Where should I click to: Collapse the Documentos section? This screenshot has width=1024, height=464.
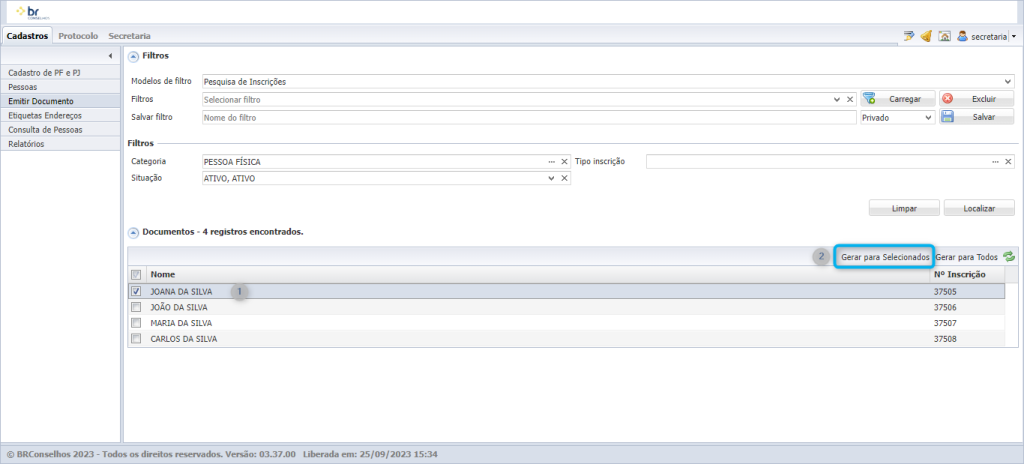click(133, 232)
